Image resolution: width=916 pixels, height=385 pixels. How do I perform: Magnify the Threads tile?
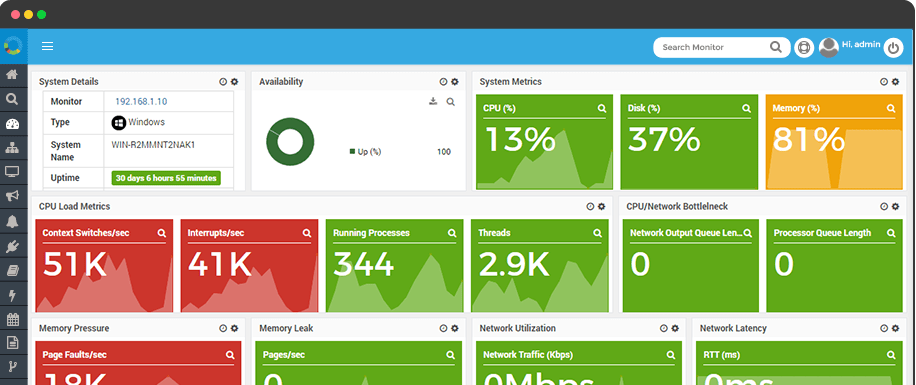[597, 233]
